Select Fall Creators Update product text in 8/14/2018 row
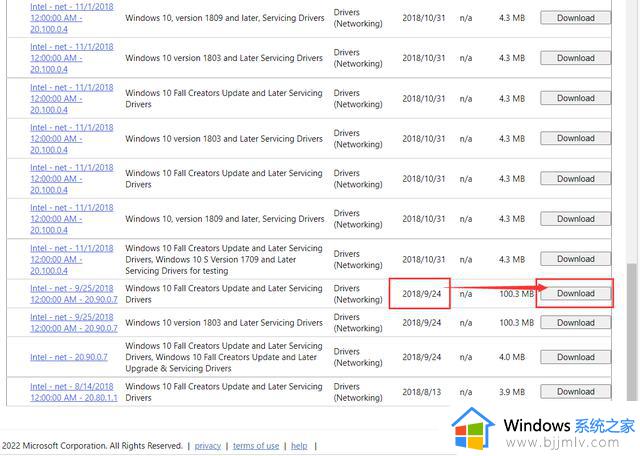Screen dimensions: 640x456 click(224, 392)
